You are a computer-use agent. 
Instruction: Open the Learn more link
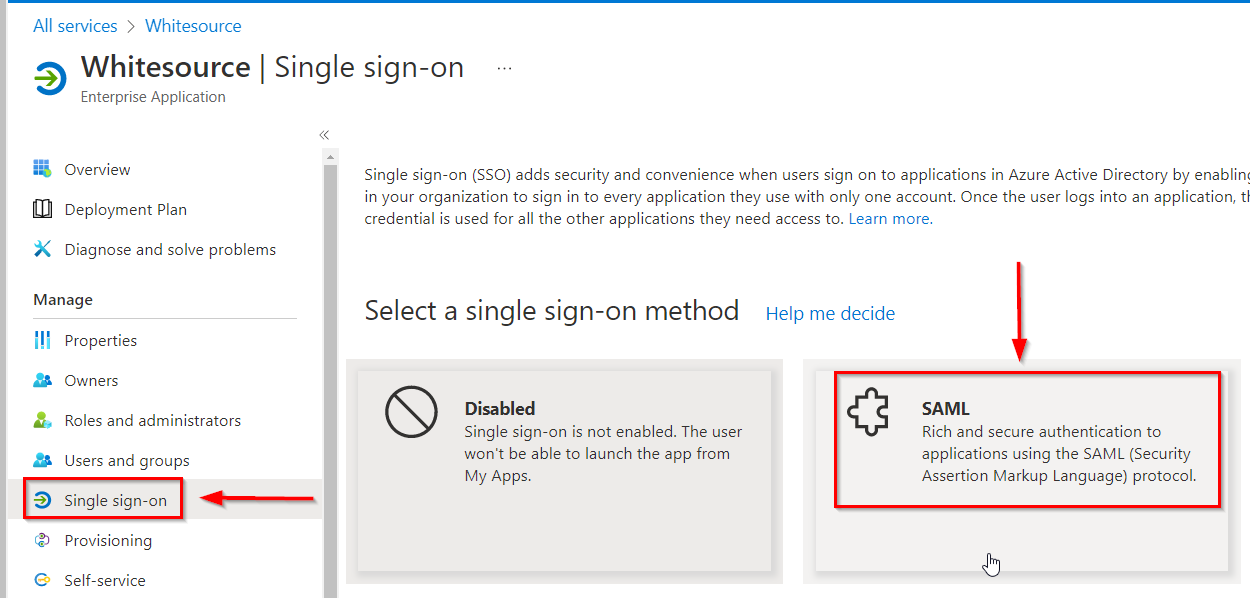tap(890, 218)
